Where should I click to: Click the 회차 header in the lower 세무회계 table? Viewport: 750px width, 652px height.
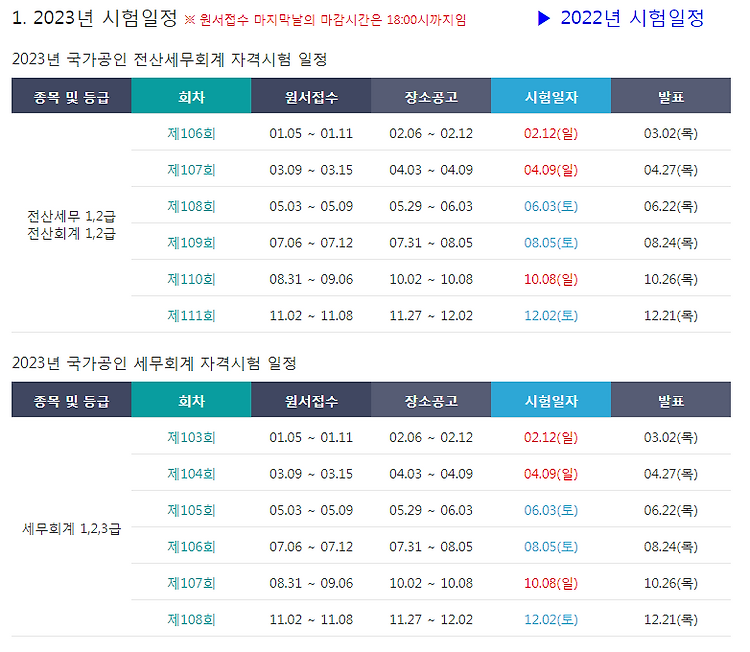click(x=191, y=400)
